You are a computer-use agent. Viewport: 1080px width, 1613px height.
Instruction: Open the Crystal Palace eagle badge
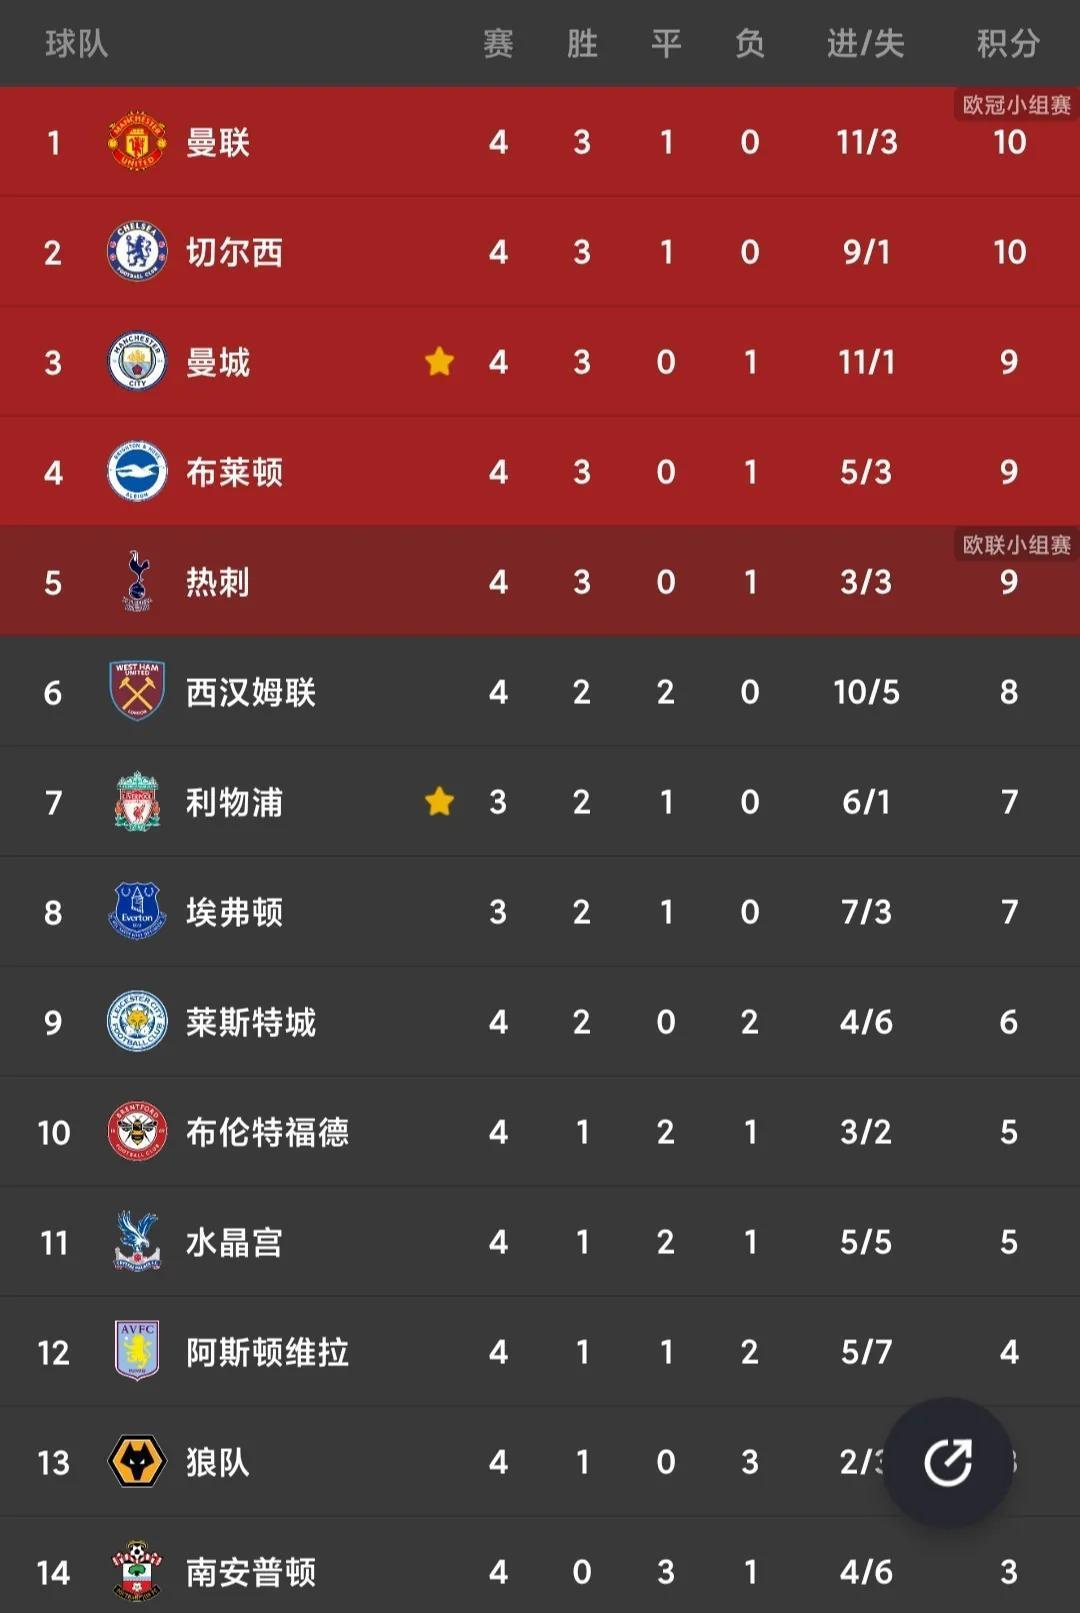tap(137, 1241)
